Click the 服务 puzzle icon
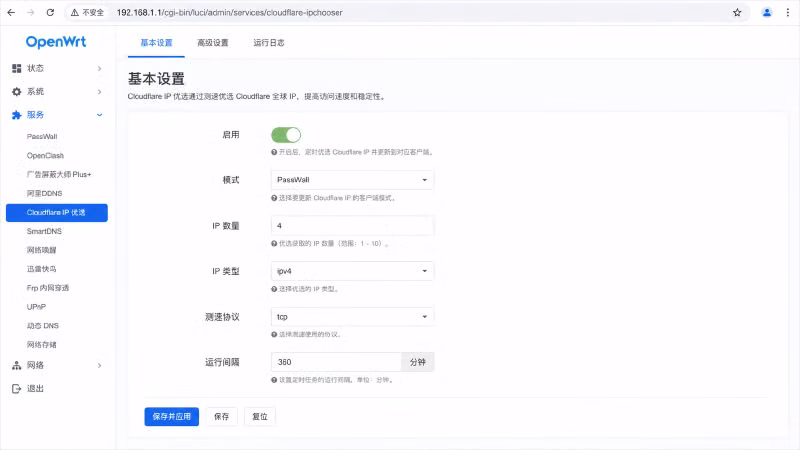The height and width of the screenshot is (450, 800). coord(16,115)
